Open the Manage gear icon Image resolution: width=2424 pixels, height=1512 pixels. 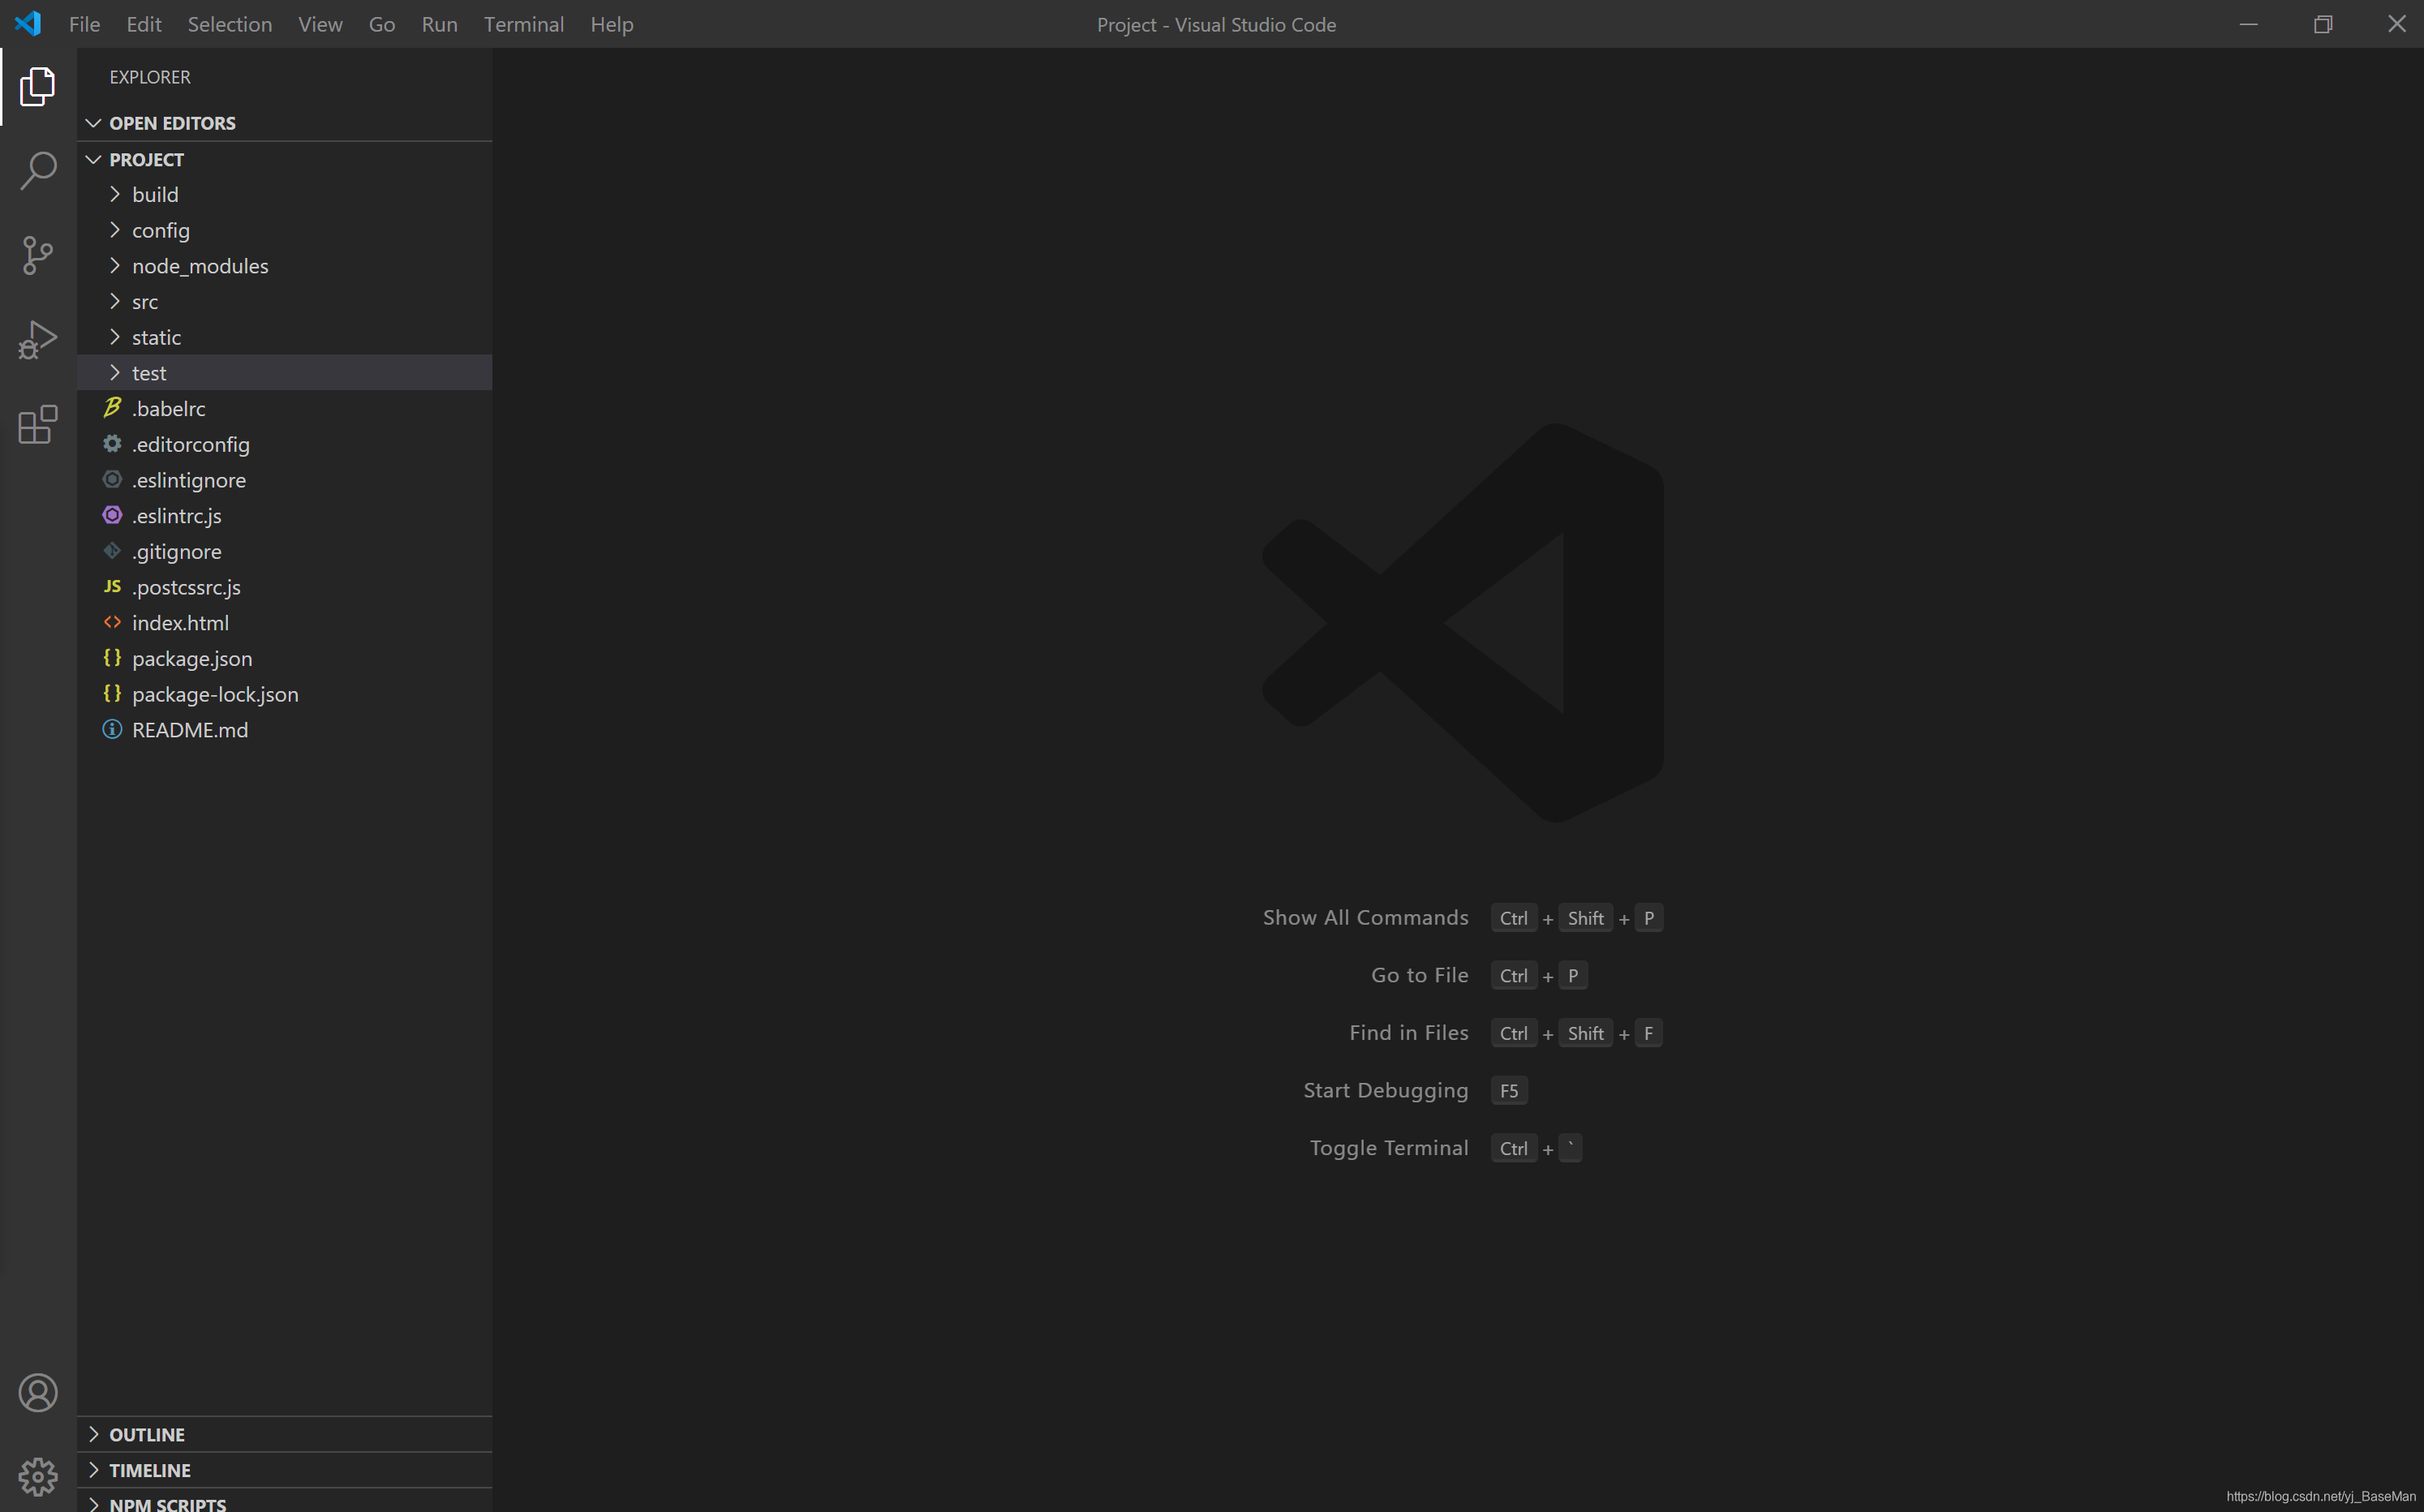point(38,1476)
